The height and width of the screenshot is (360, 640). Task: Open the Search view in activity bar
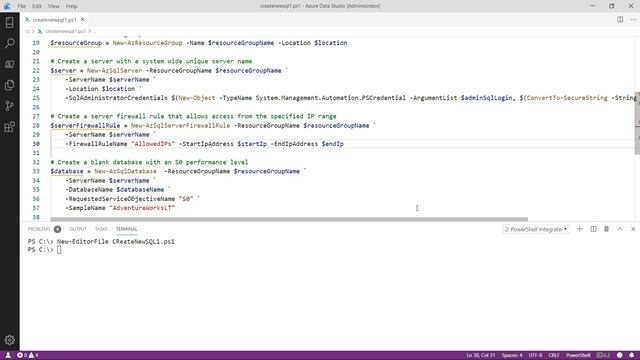point(9,43)
